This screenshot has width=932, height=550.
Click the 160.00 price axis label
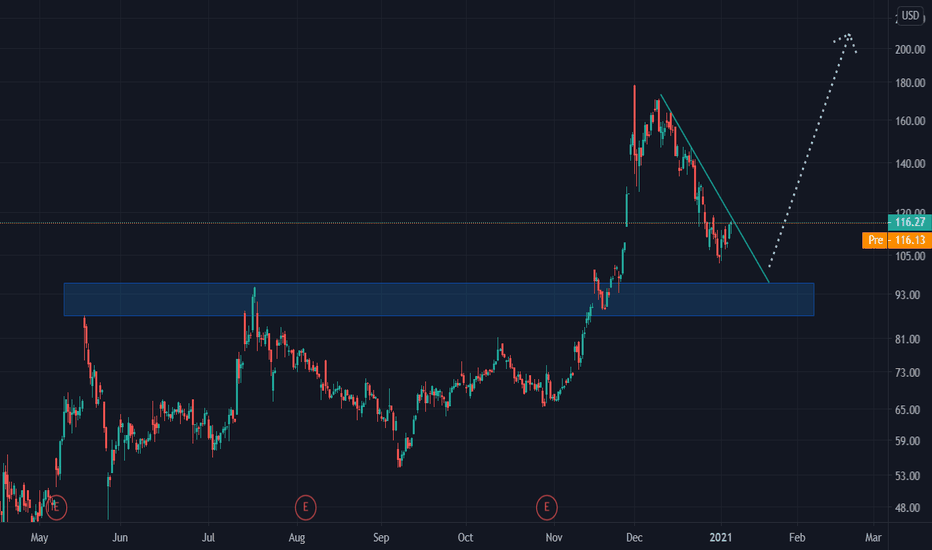point(910,121)
